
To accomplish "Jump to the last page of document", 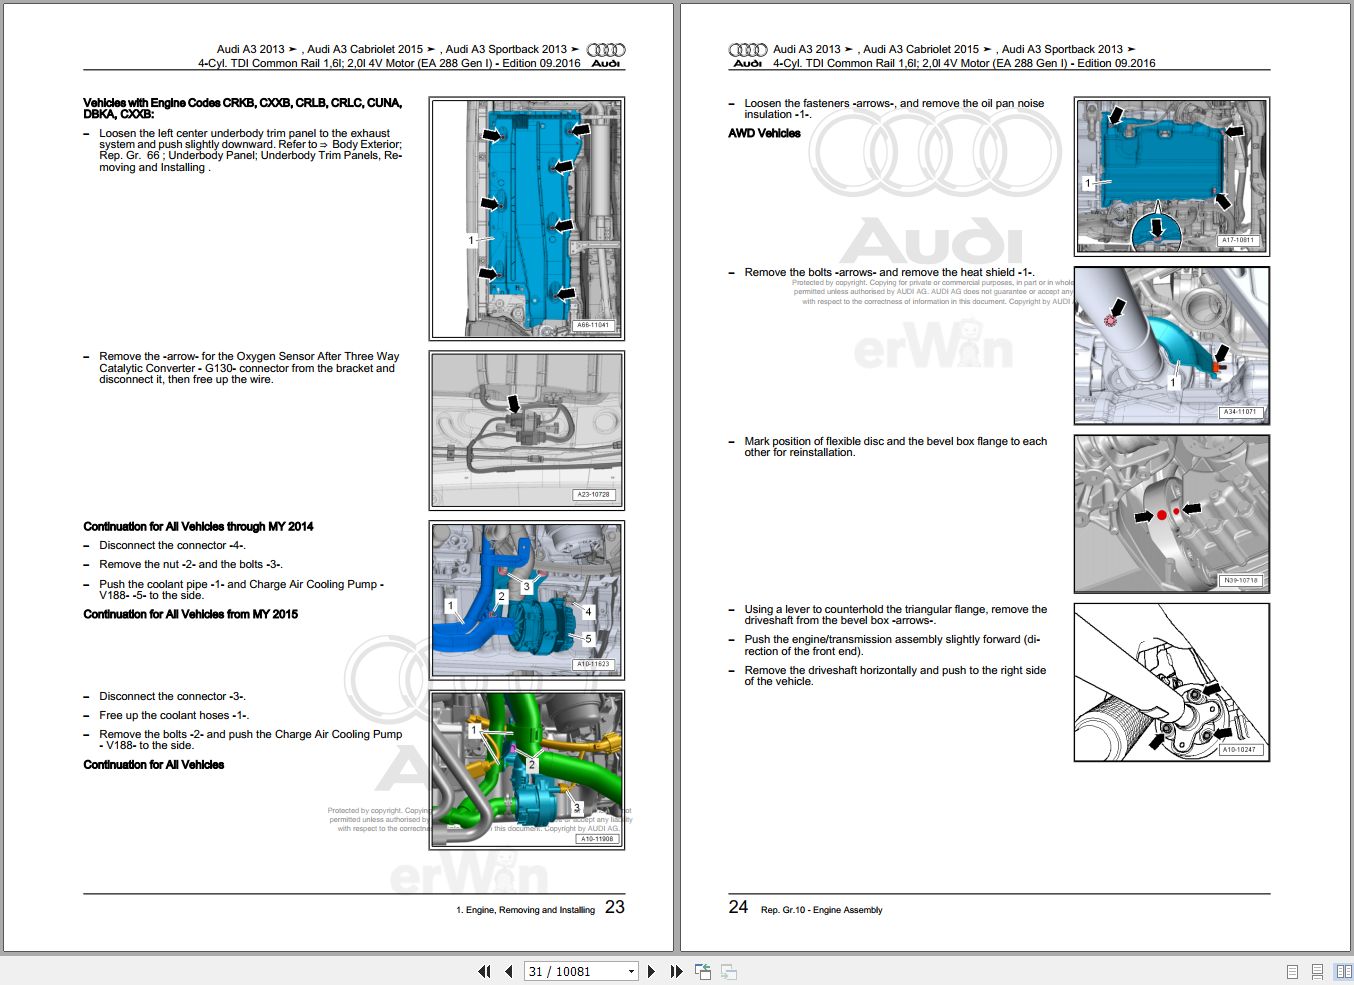I will point(676,971).
